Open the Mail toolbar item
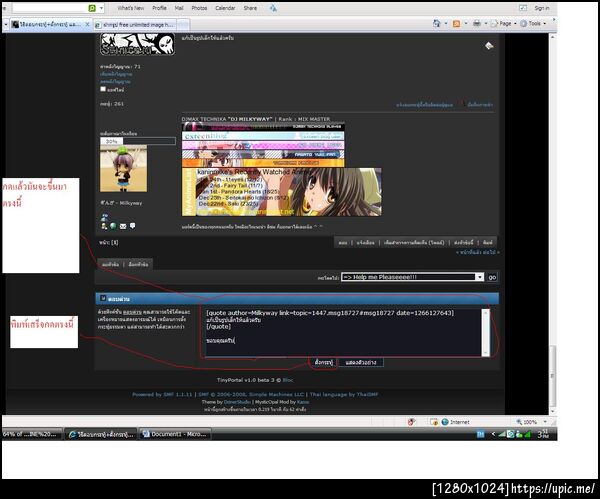 [179, 8]
